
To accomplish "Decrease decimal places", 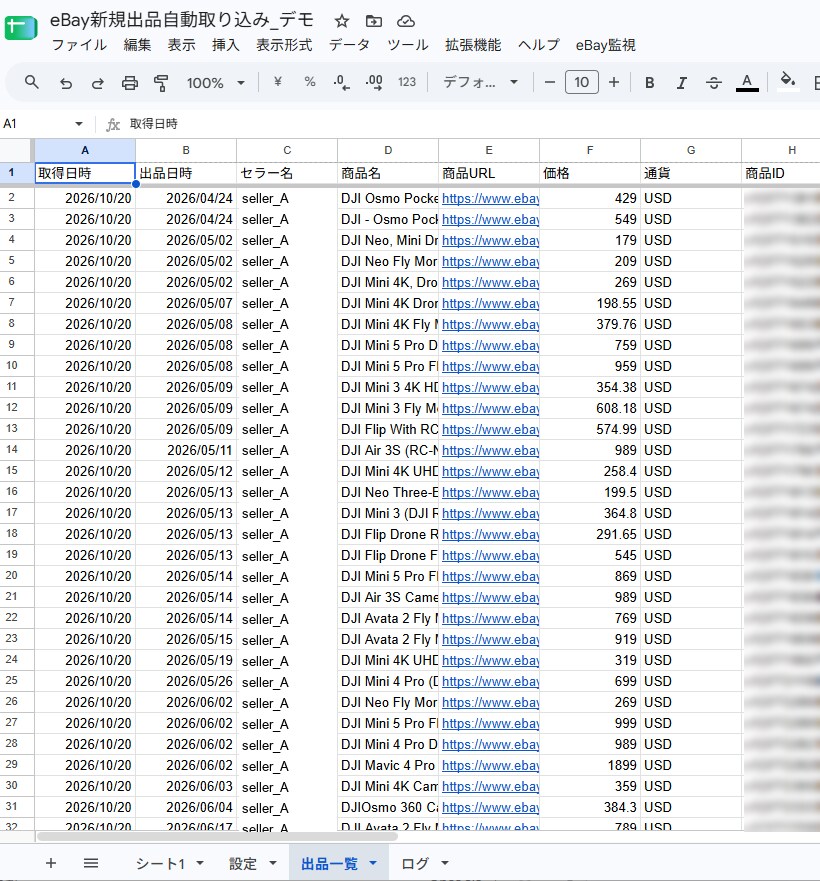I will click(341, 83).
